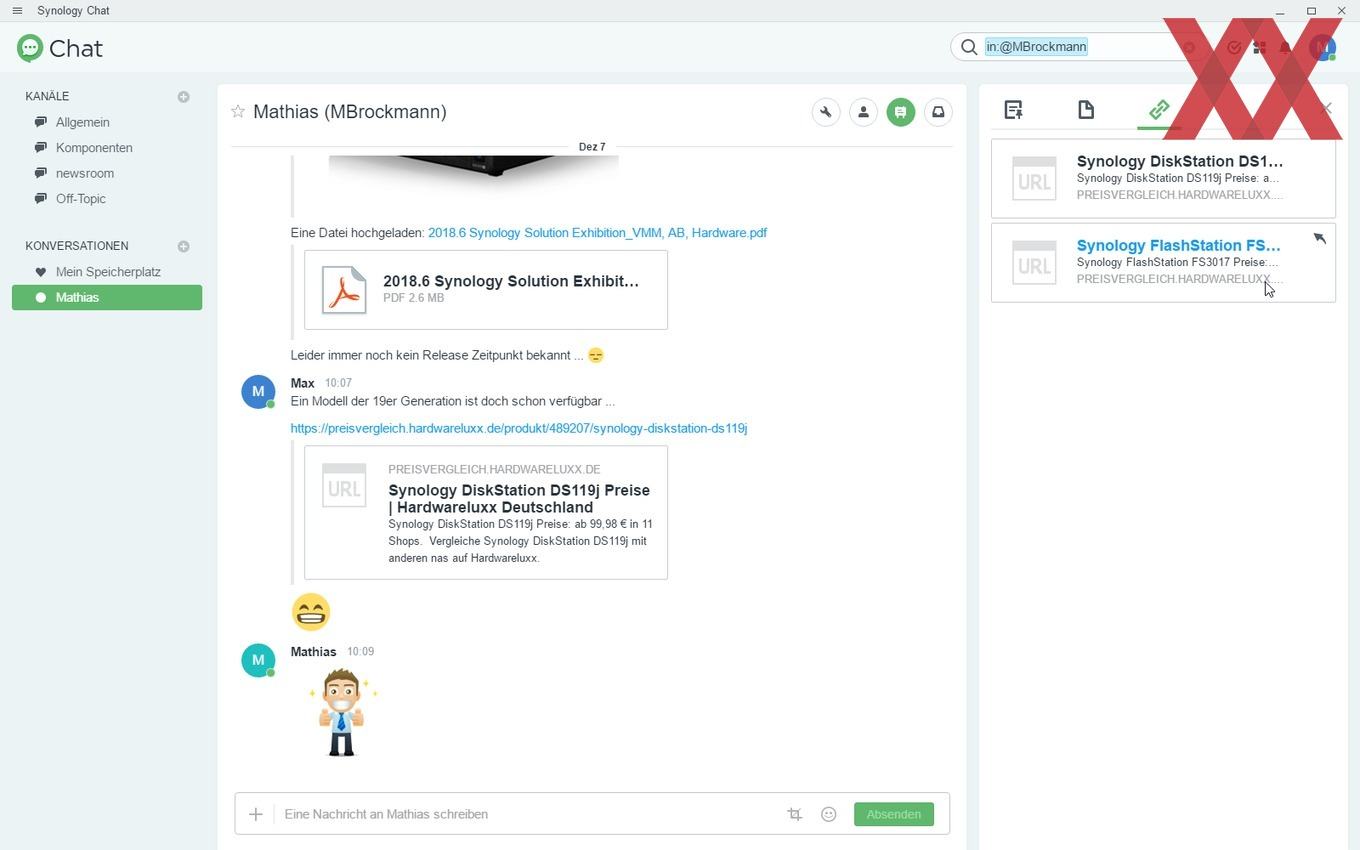Click the KONVERSATIONEN section header
Image resolution: width=1360 pixels, height=850 pixels.
(x=77, y=246)
